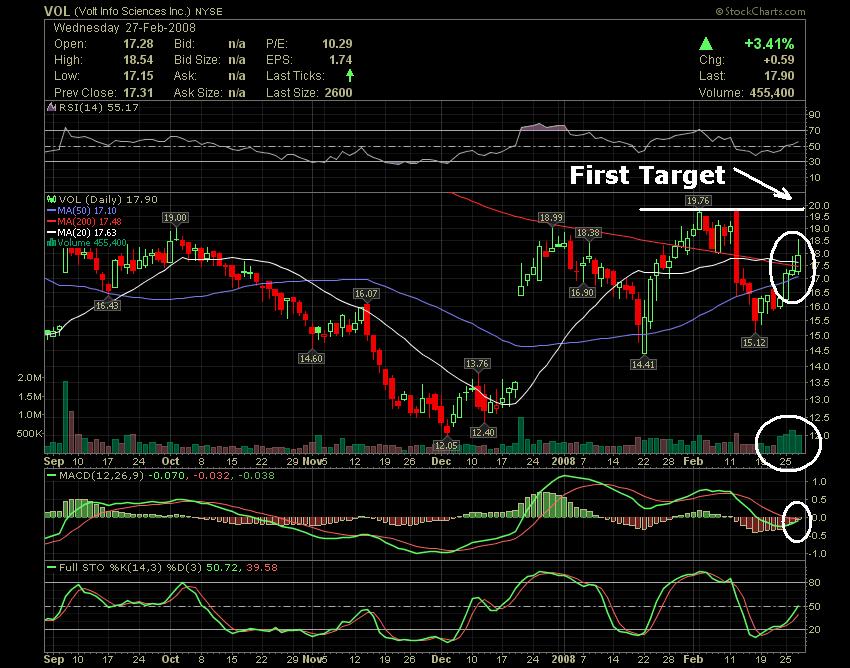Click the 16.43 low price label
The height and width of the screenshot is (668, 850).
point(107,305)
